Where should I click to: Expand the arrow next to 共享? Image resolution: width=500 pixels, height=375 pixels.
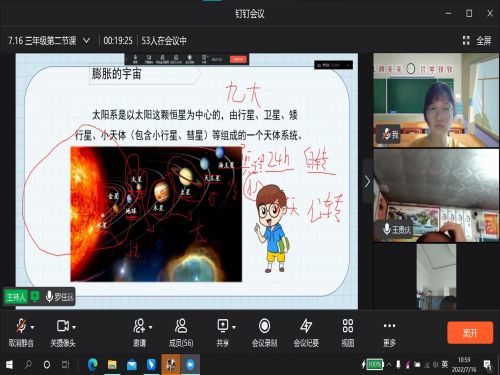click(x=234, y=327)
